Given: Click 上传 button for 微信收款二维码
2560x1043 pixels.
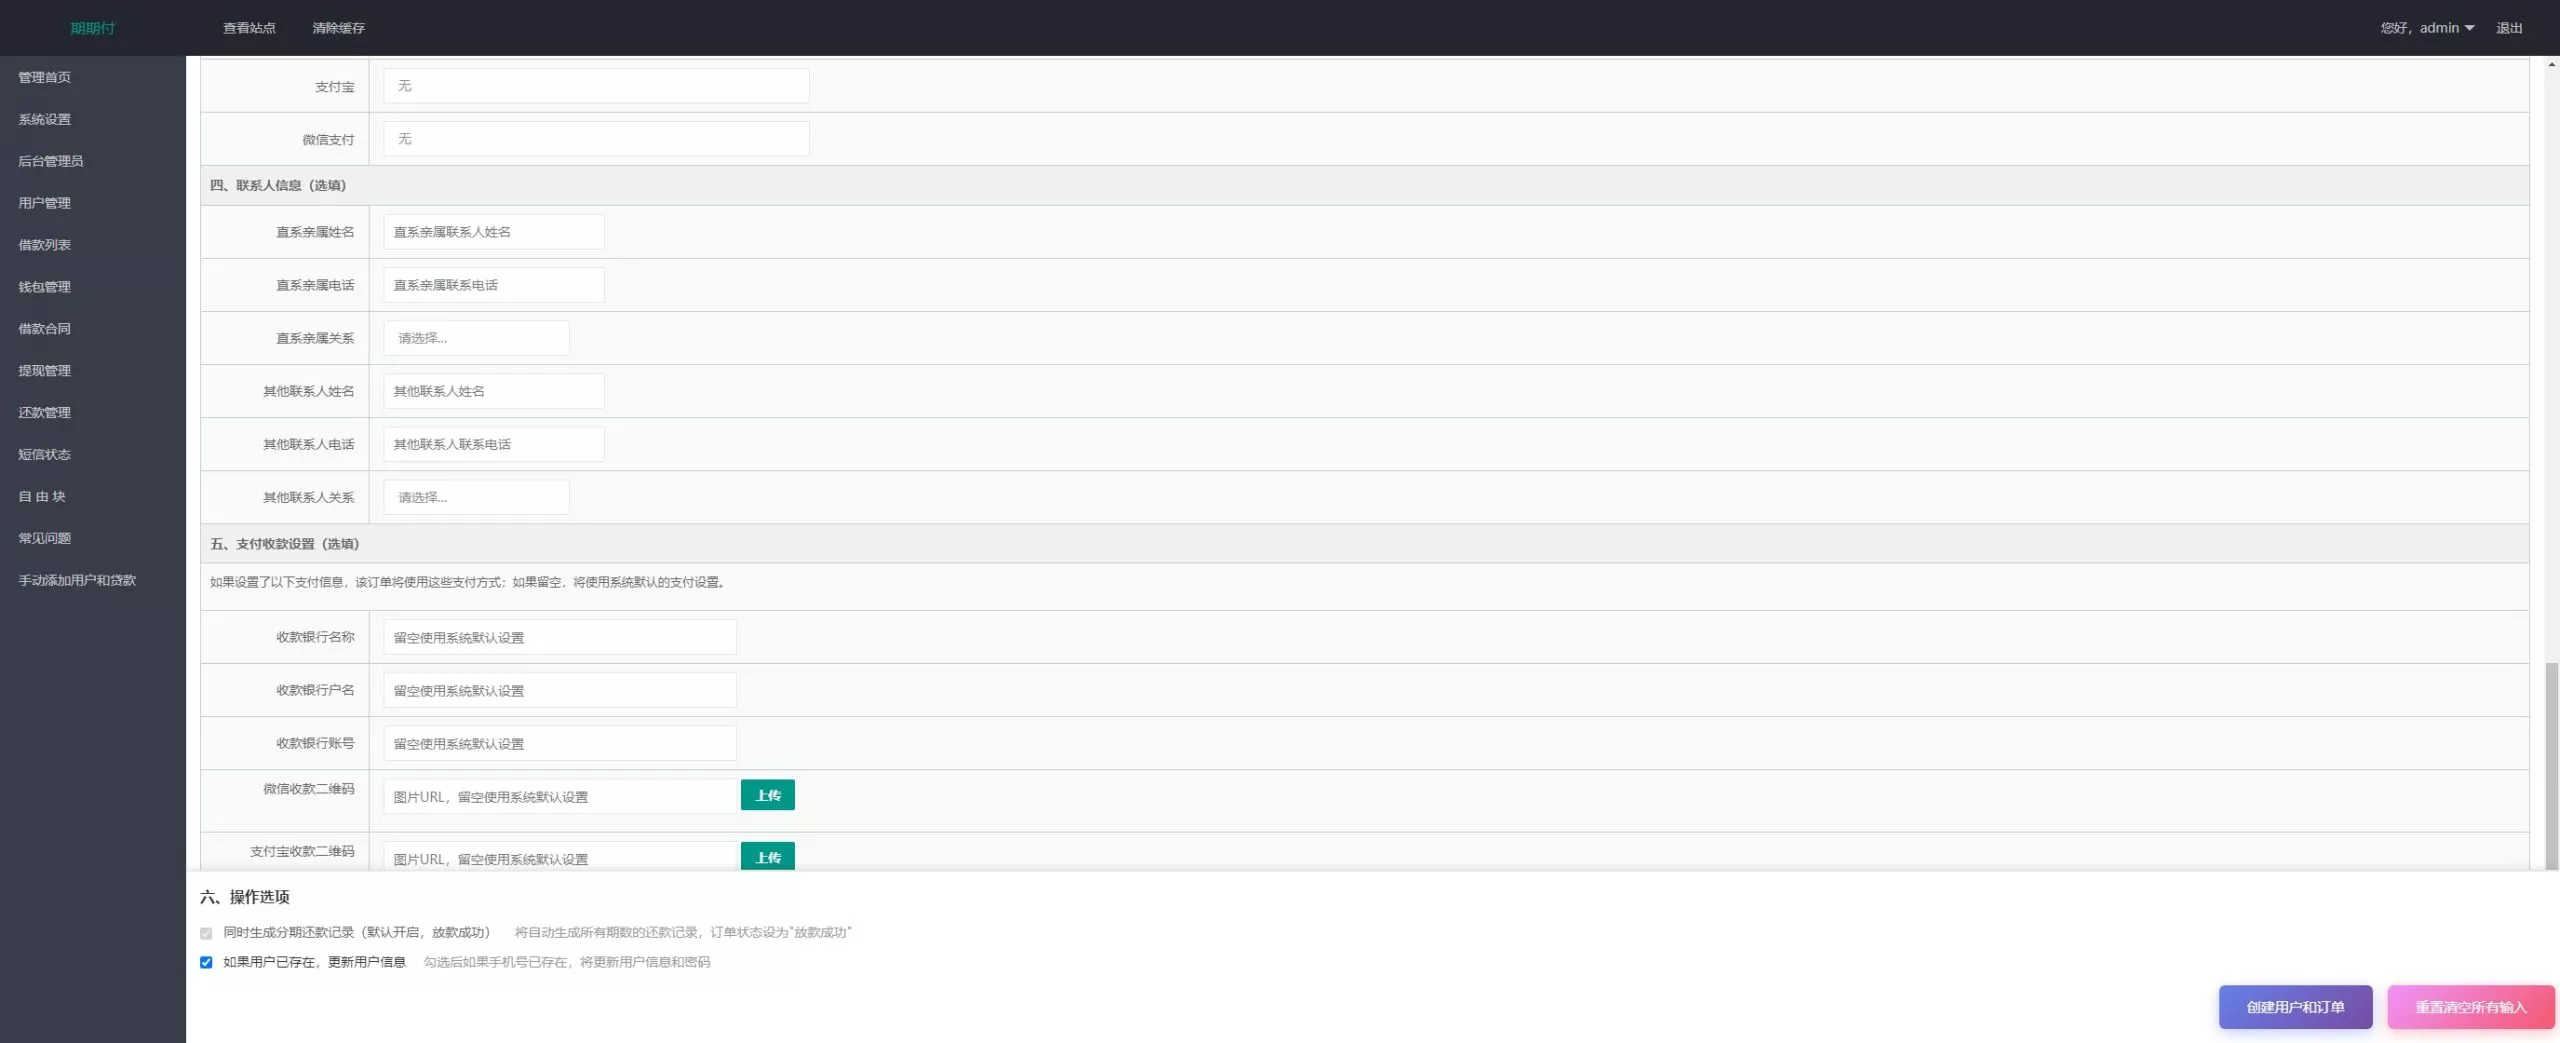Looking at the screenshot, I should coord(767,795).
